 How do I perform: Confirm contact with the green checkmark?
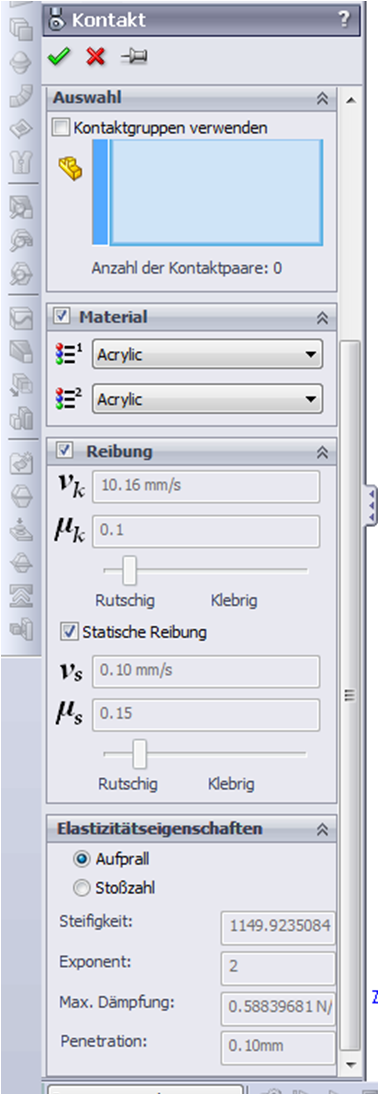57,57
